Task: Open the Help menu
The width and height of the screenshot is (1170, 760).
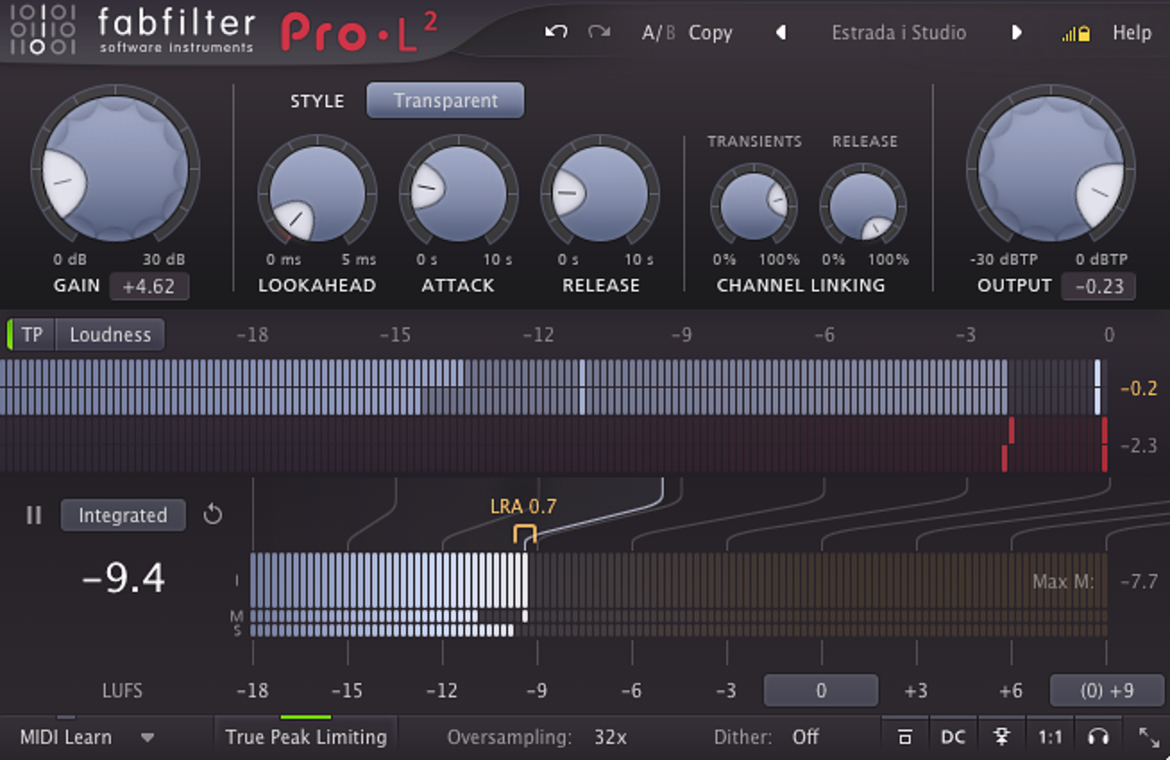Action: click(x=1132, y=33)
